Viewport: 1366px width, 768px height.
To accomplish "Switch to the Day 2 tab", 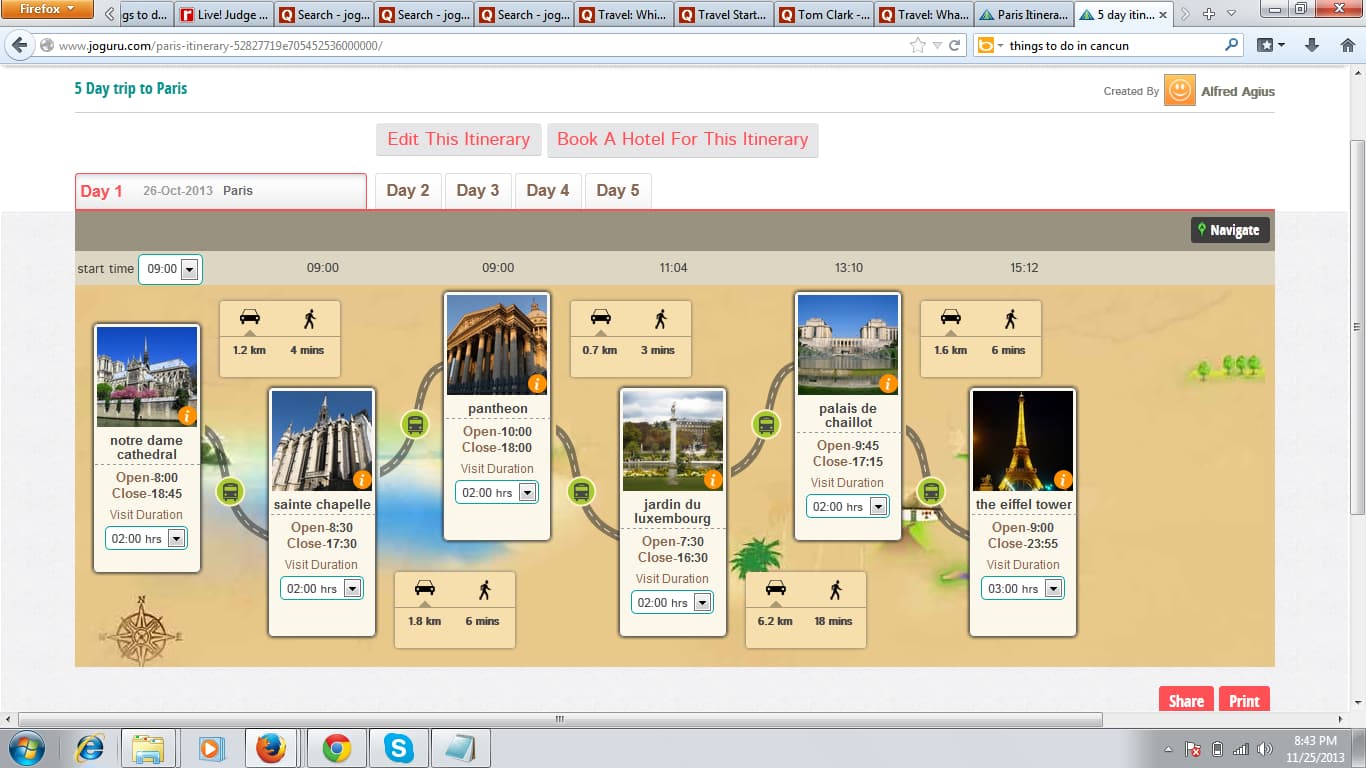I will tap(408, 191).
